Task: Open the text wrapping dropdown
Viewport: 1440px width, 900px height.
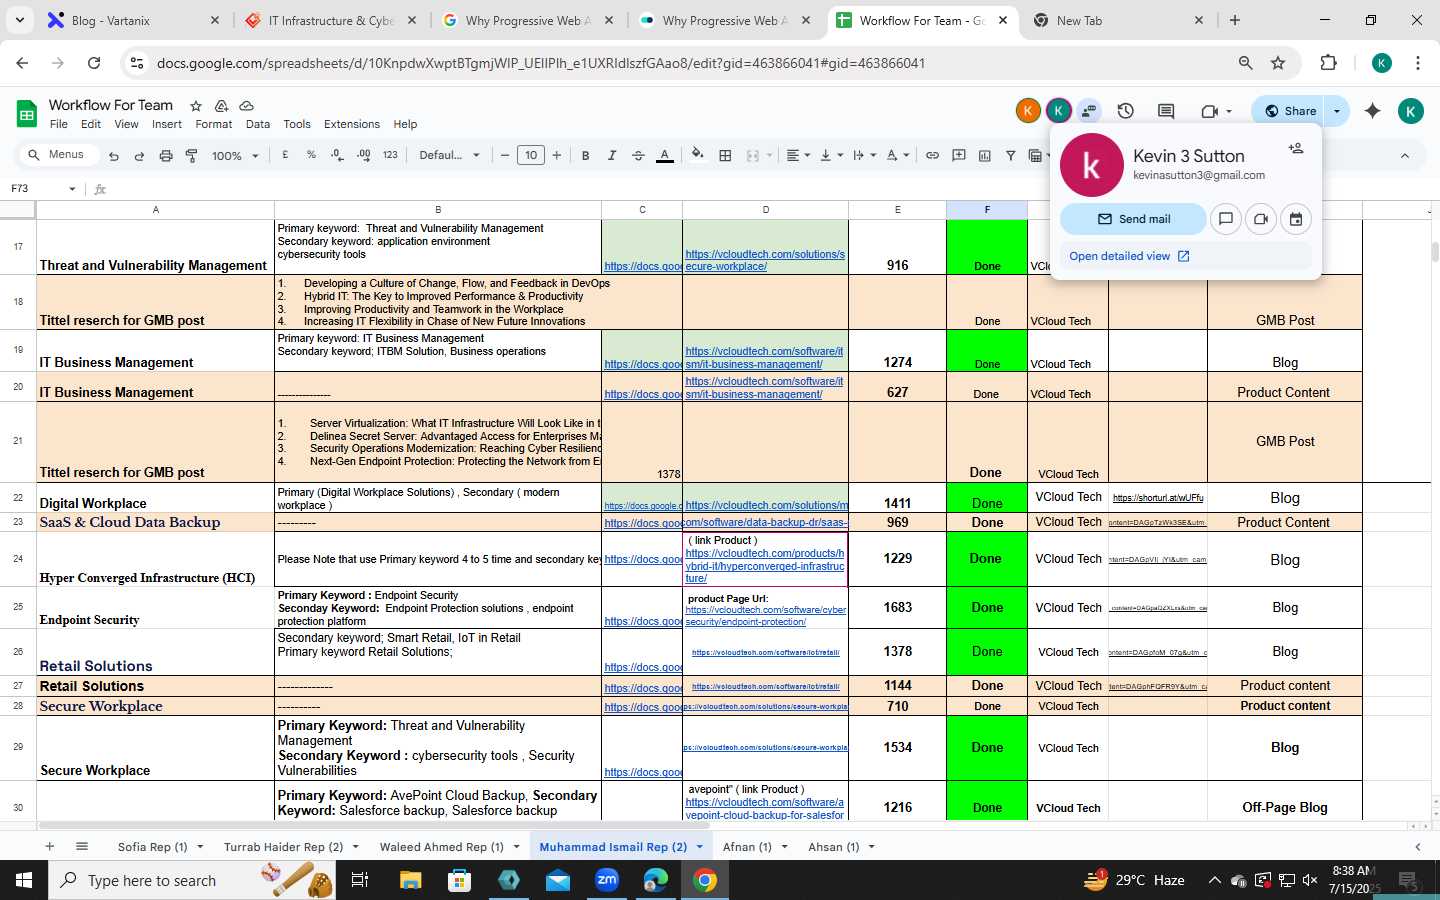Action: point(863,155)
